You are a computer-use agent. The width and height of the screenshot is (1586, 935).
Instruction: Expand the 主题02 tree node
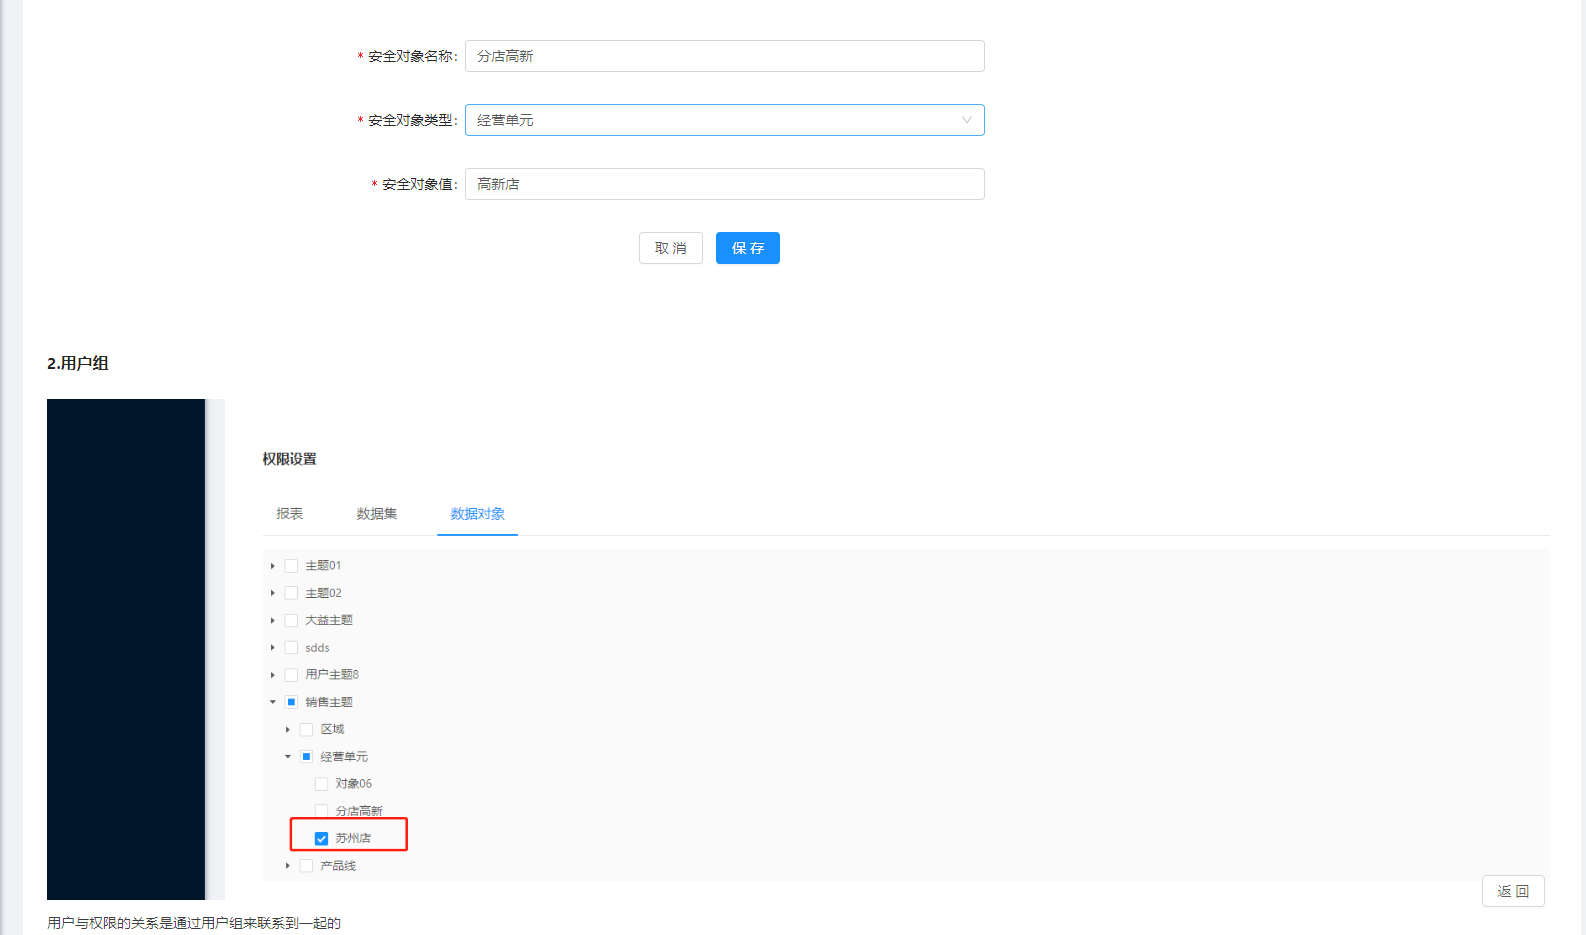(x=273, y=593)
